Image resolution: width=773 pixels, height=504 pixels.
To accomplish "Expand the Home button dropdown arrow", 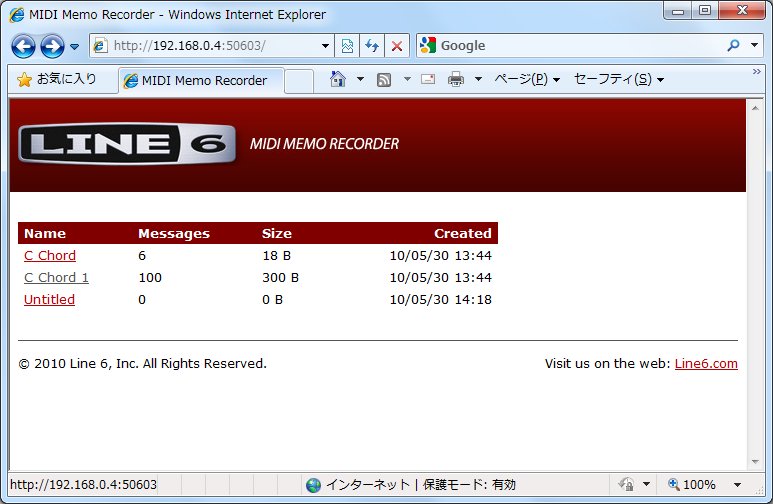I will [x=360, y=79].
